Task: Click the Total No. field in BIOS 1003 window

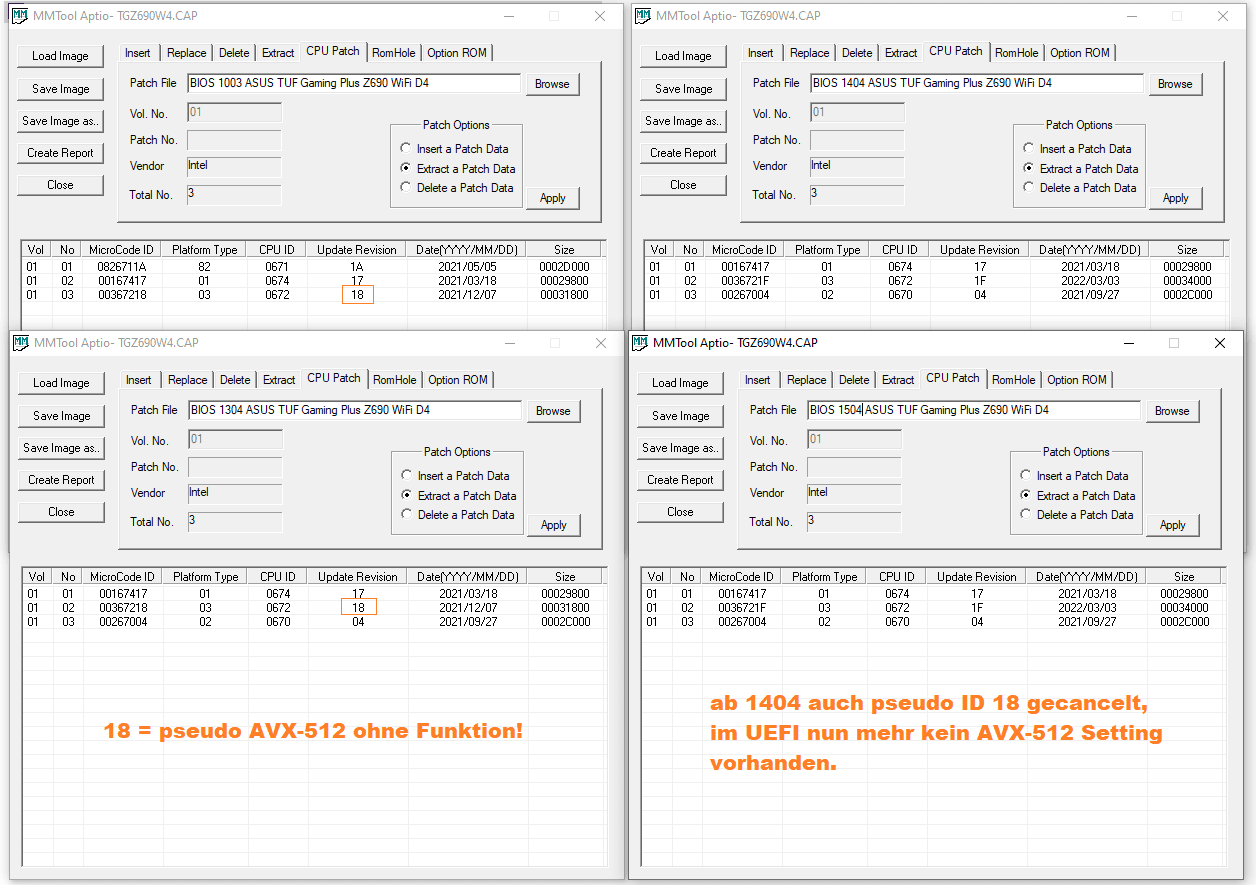Action: click(x=234, y=195)
